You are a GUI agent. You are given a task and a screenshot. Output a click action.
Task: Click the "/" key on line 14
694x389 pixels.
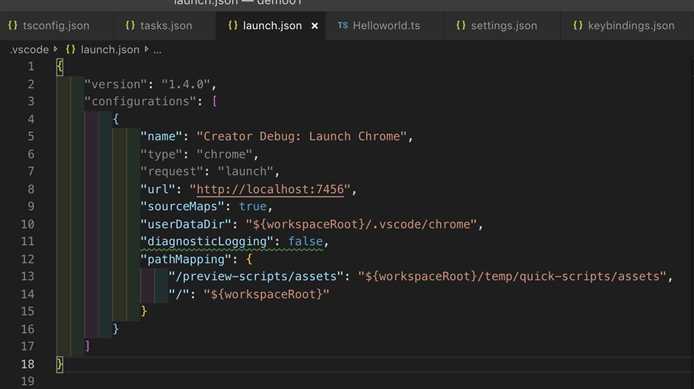pyautogui.click(x=179, y=294)
